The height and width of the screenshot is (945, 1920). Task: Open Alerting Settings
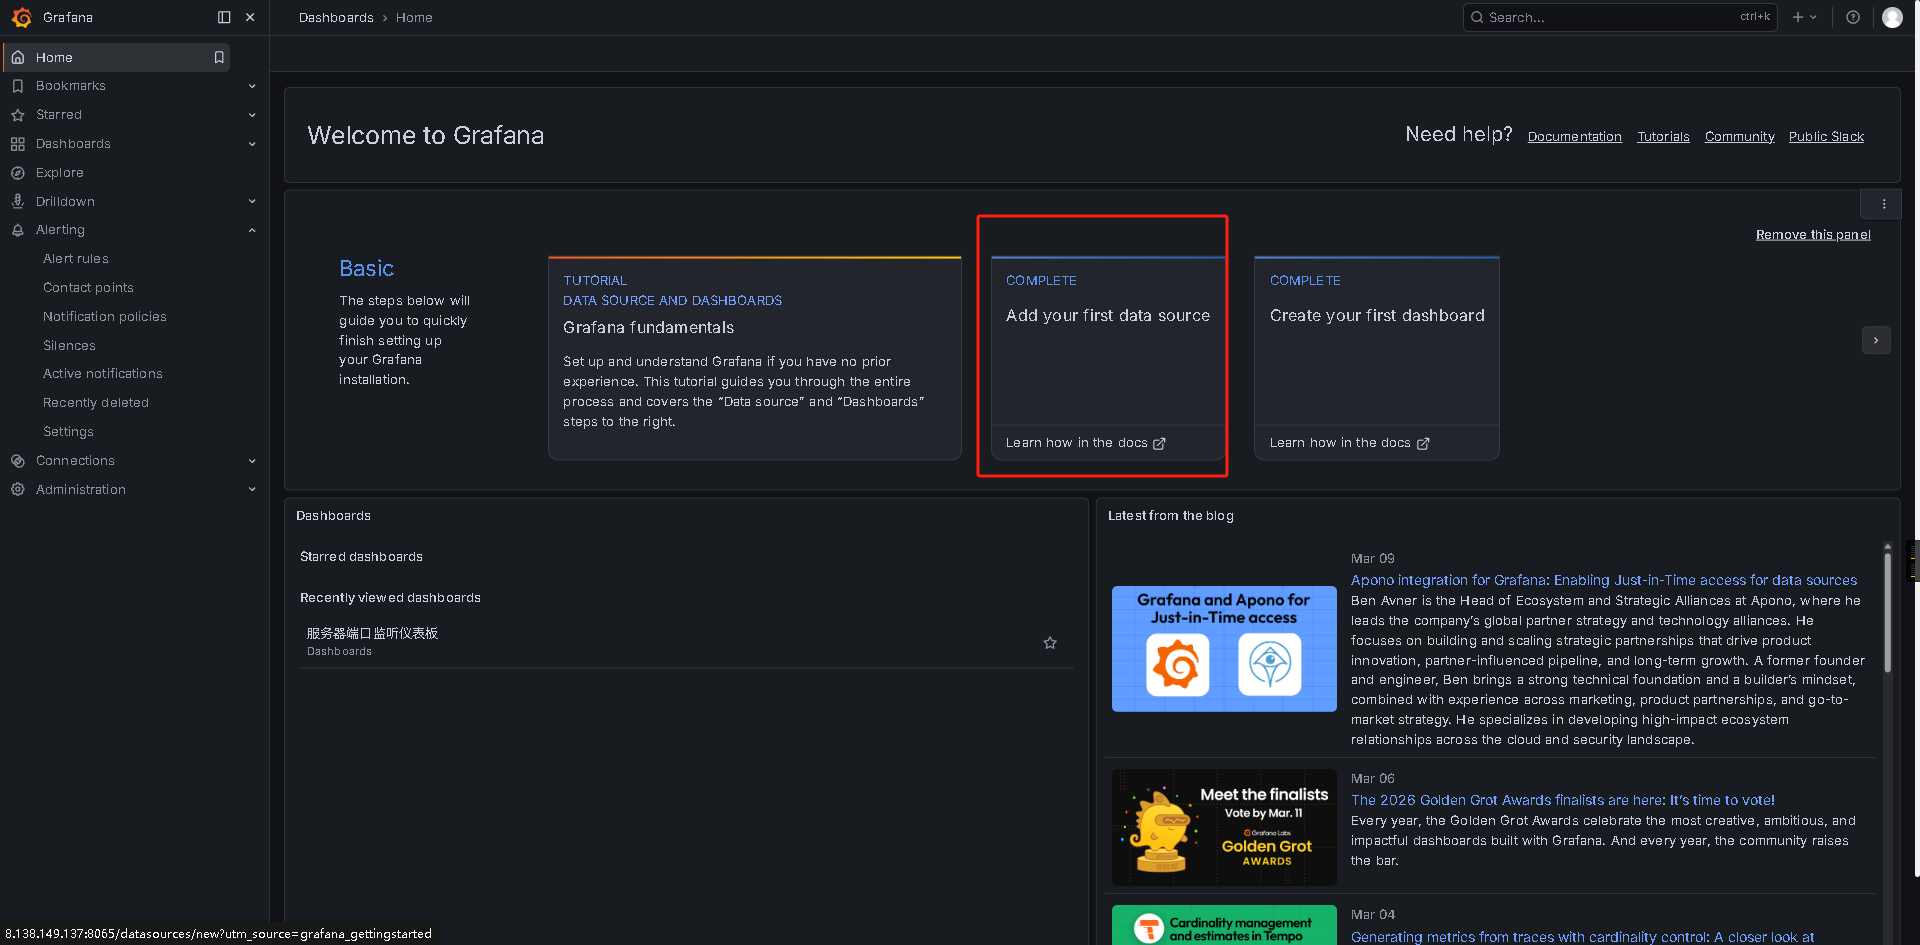[x=68, y=432]
